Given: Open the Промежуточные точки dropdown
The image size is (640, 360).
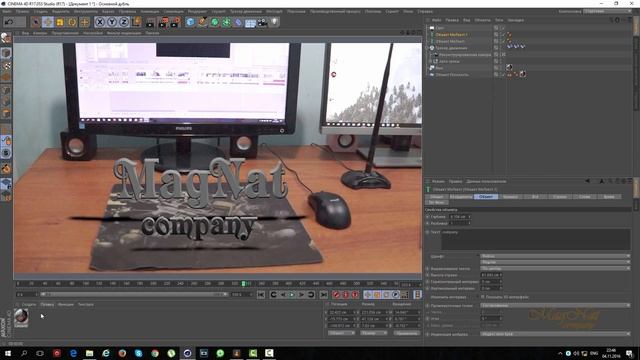Looking at the screenshot, I should [x=555, y=305].
